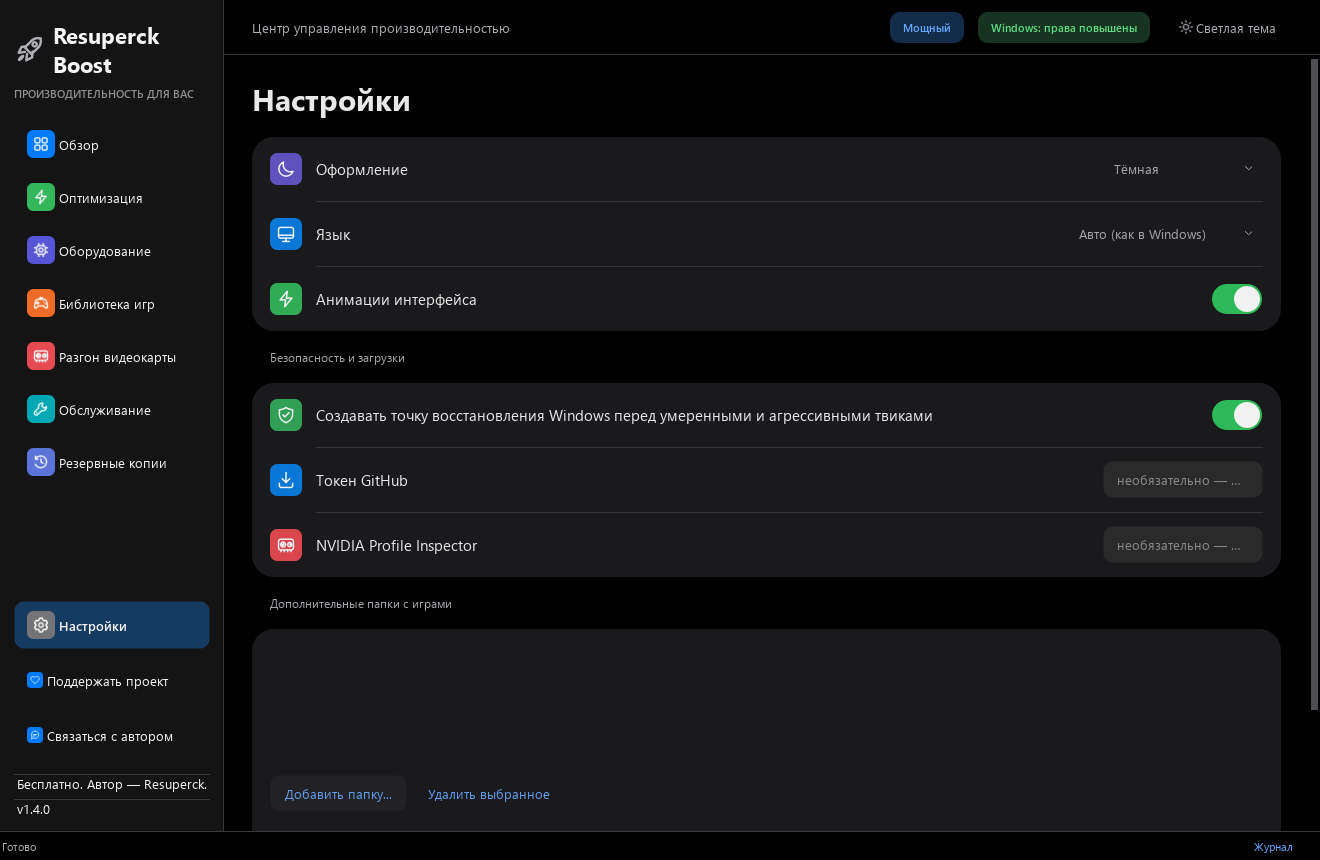Screen dimensions: 1320x860
Task: Select the Обслуживание wrench icon
Action: coord(41,410)
